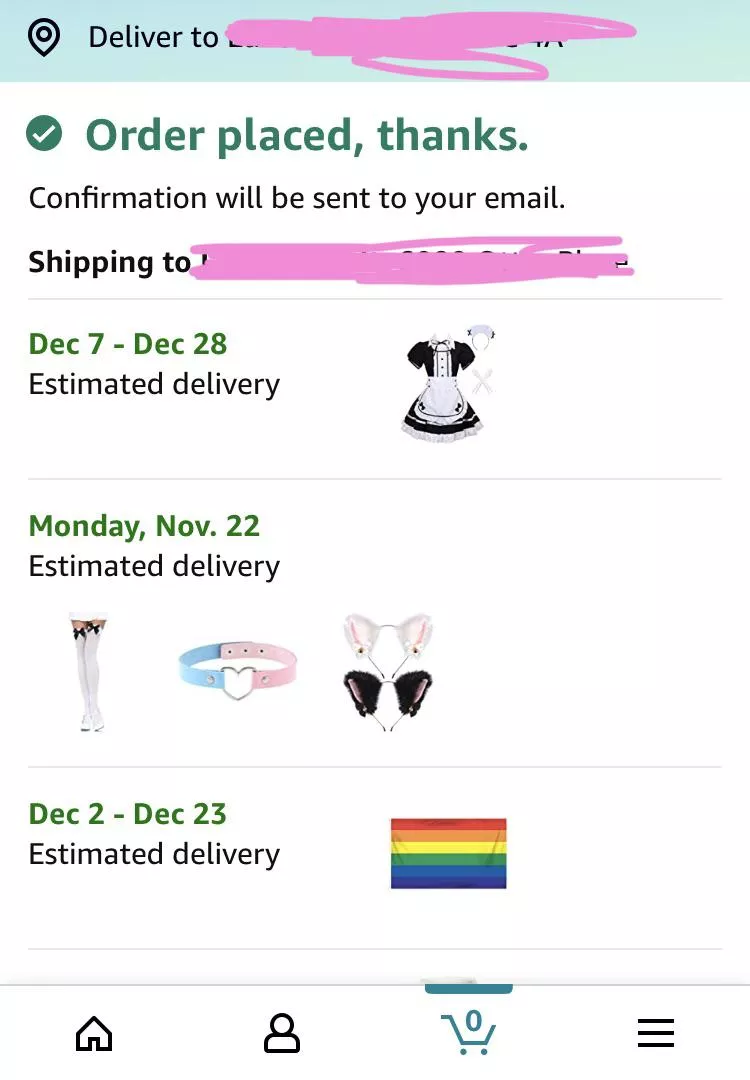
Task: Select the pink and blue heart choker
Action: click(x=238, y=672)
